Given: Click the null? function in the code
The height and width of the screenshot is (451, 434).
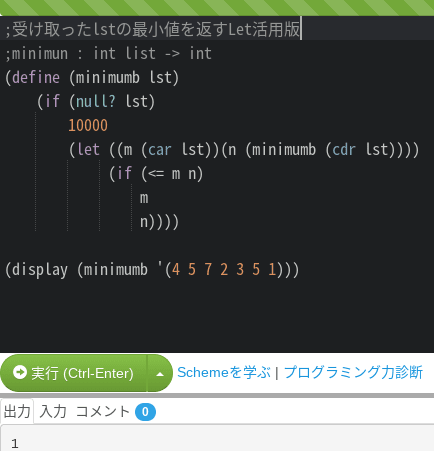Looking at the screenshot, I should (96, 101).
